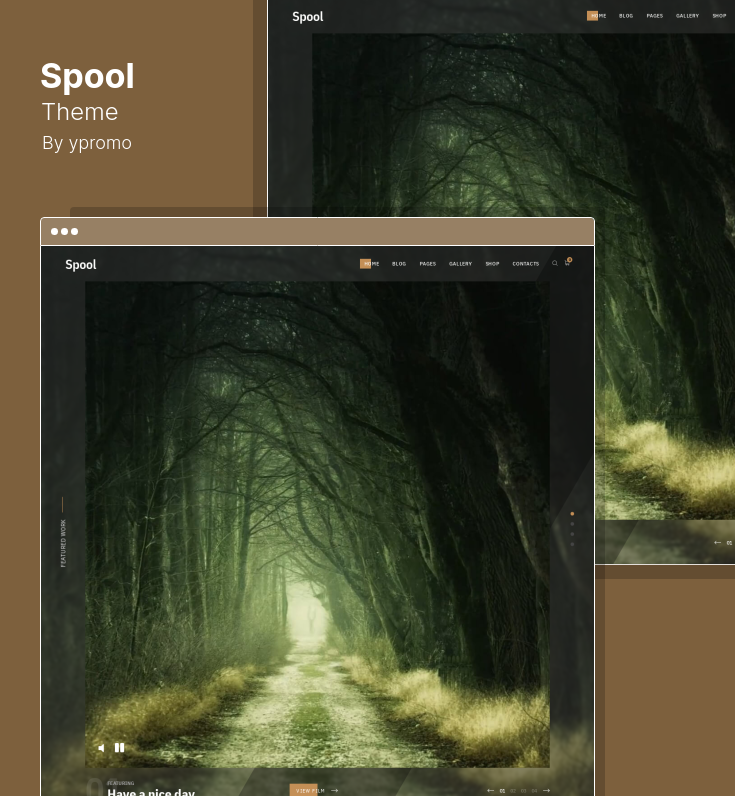Viewport: 735px width, 796px height.
Task: Select the Home menu in front window
Action: pos(370,264)
